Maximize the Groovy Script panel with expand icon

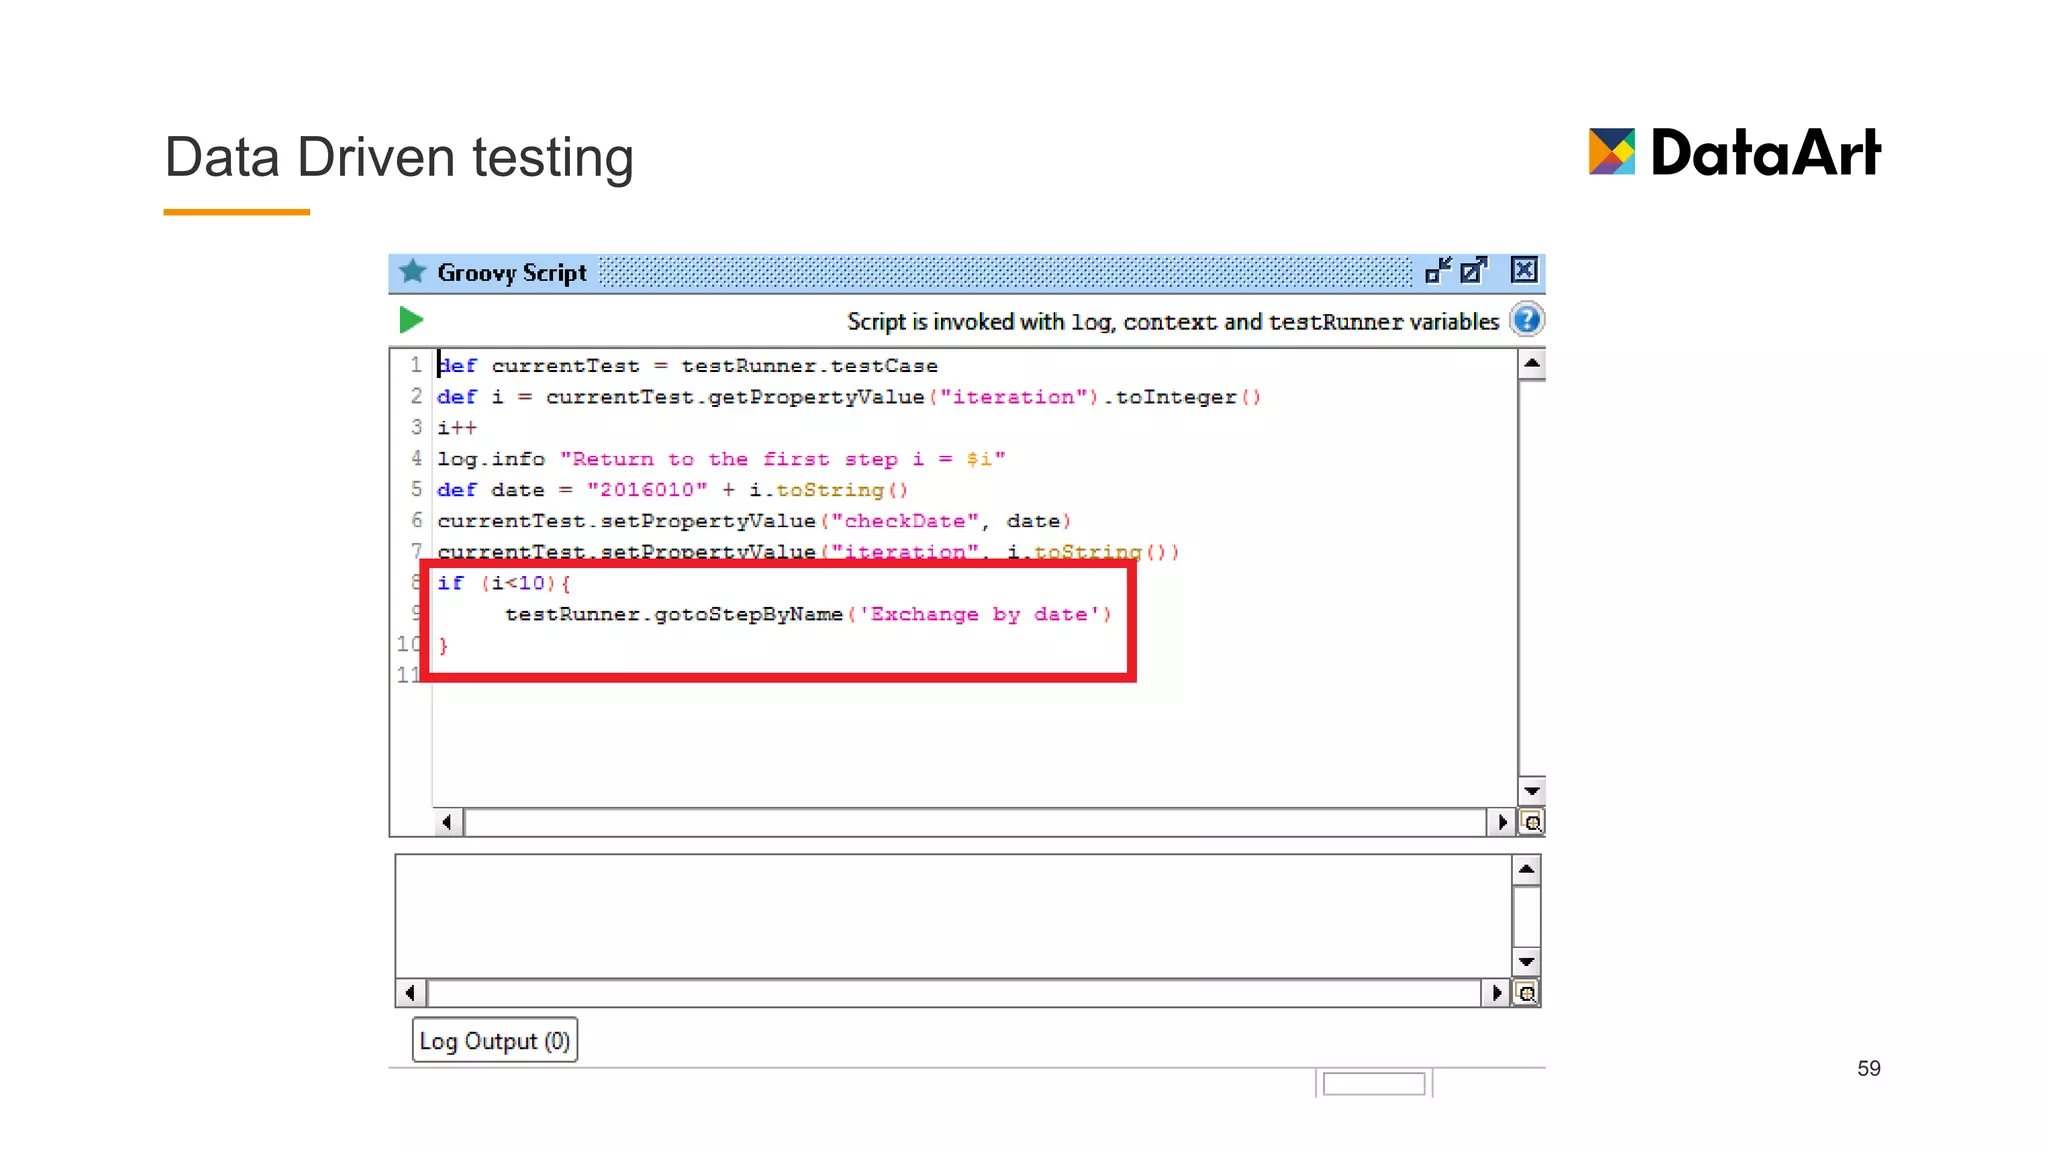(1474, 270)
